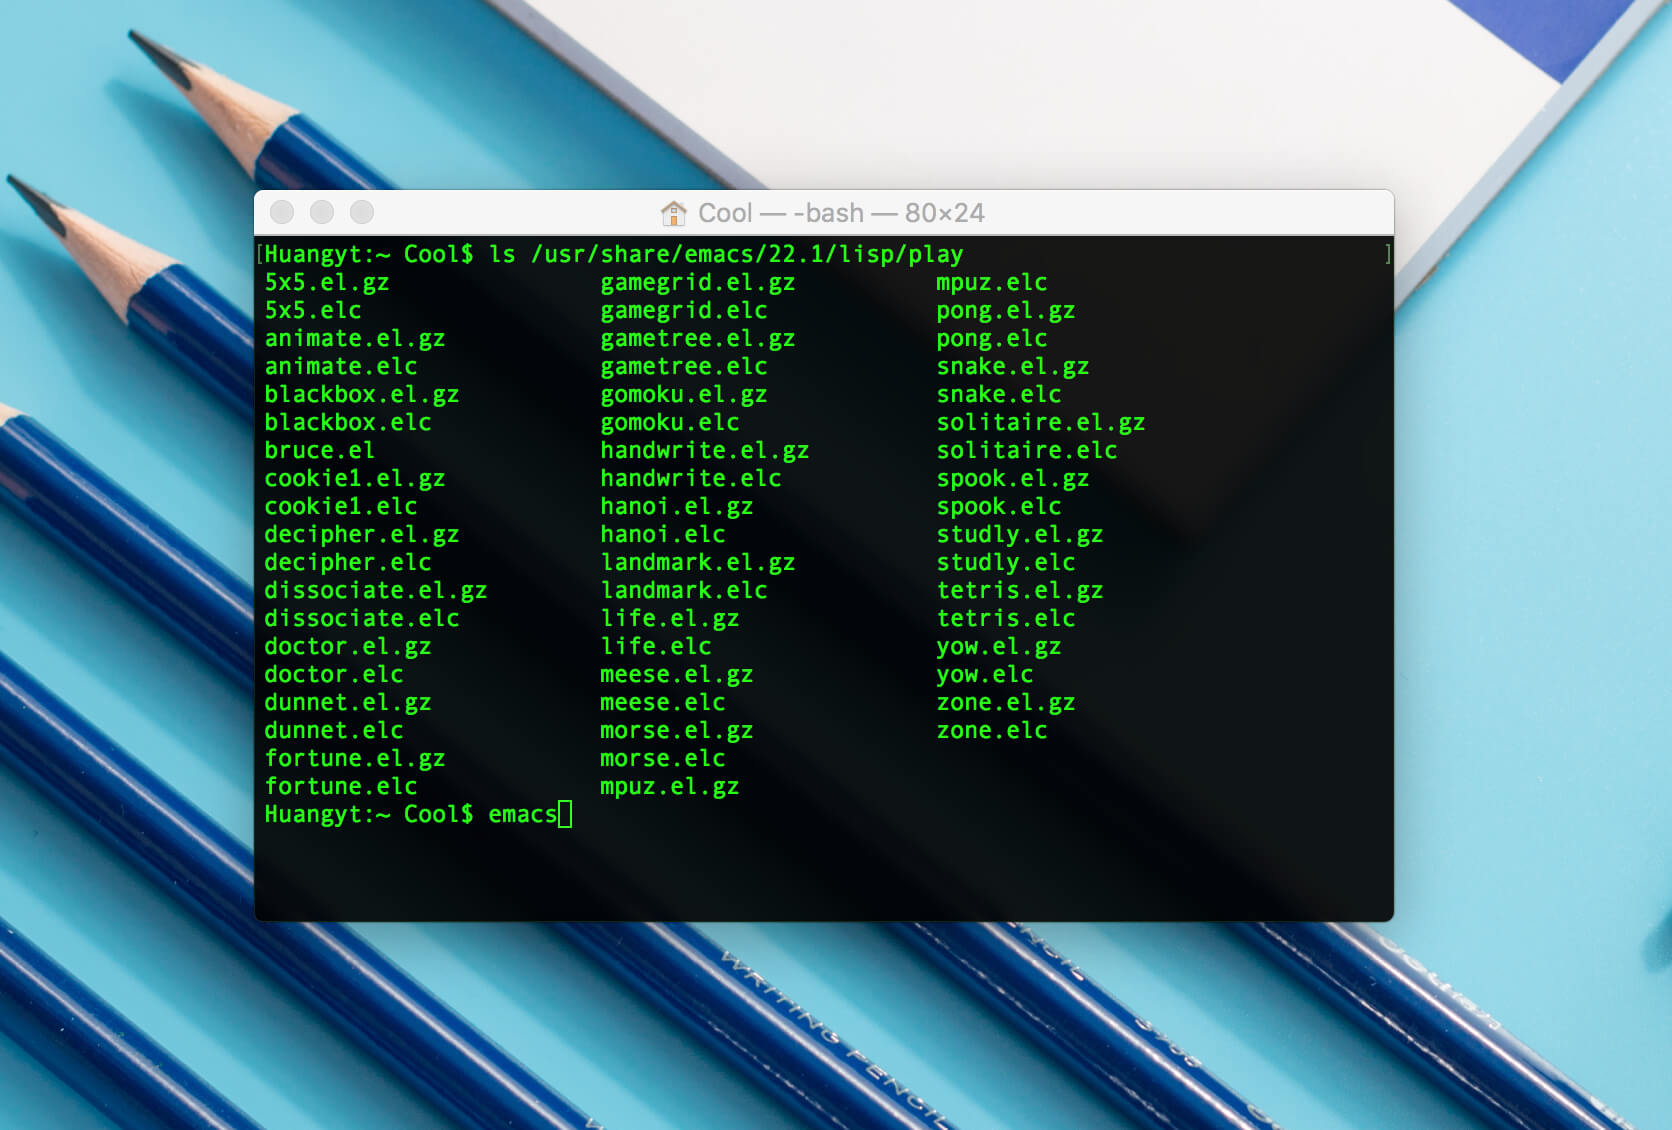Screen dimensions: 1672x1130
Task: Click the file name '5x5.el.gz'
Action: pos(327,282)
